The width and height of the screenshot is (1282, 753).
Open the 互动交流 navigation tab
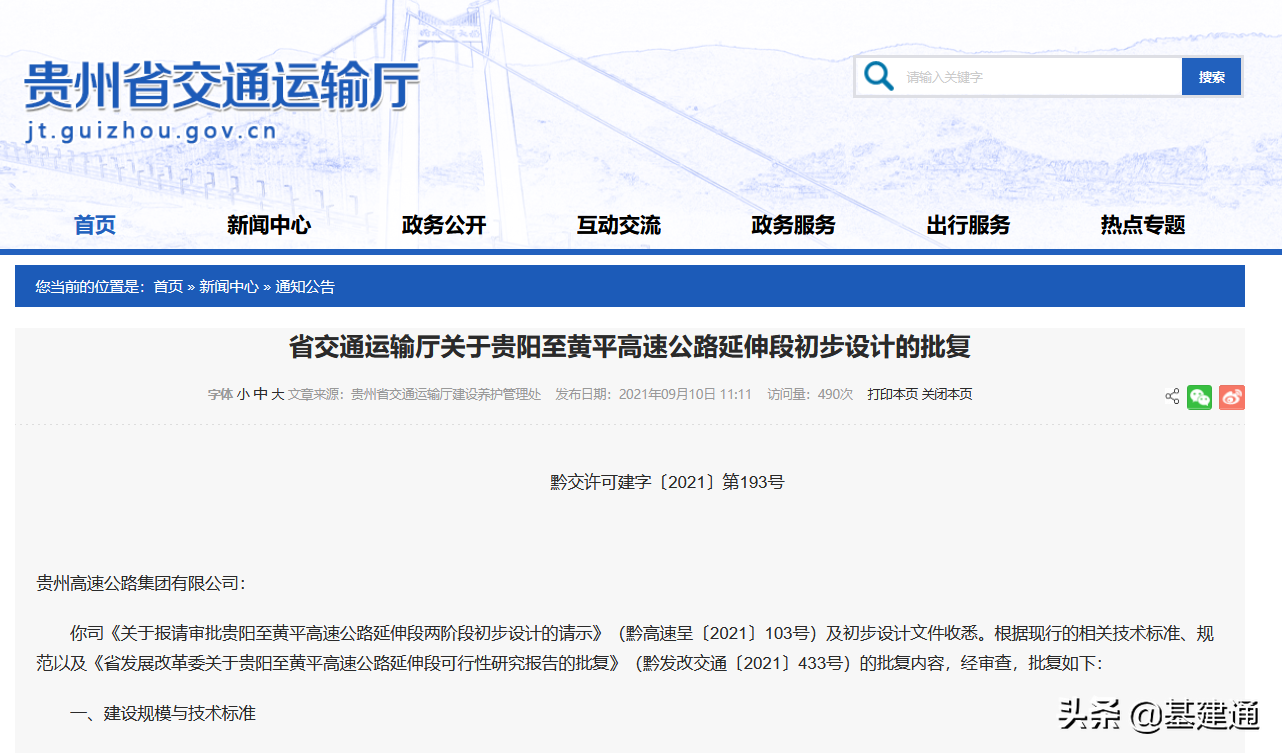pyautogui.click(x=619, y=225)
